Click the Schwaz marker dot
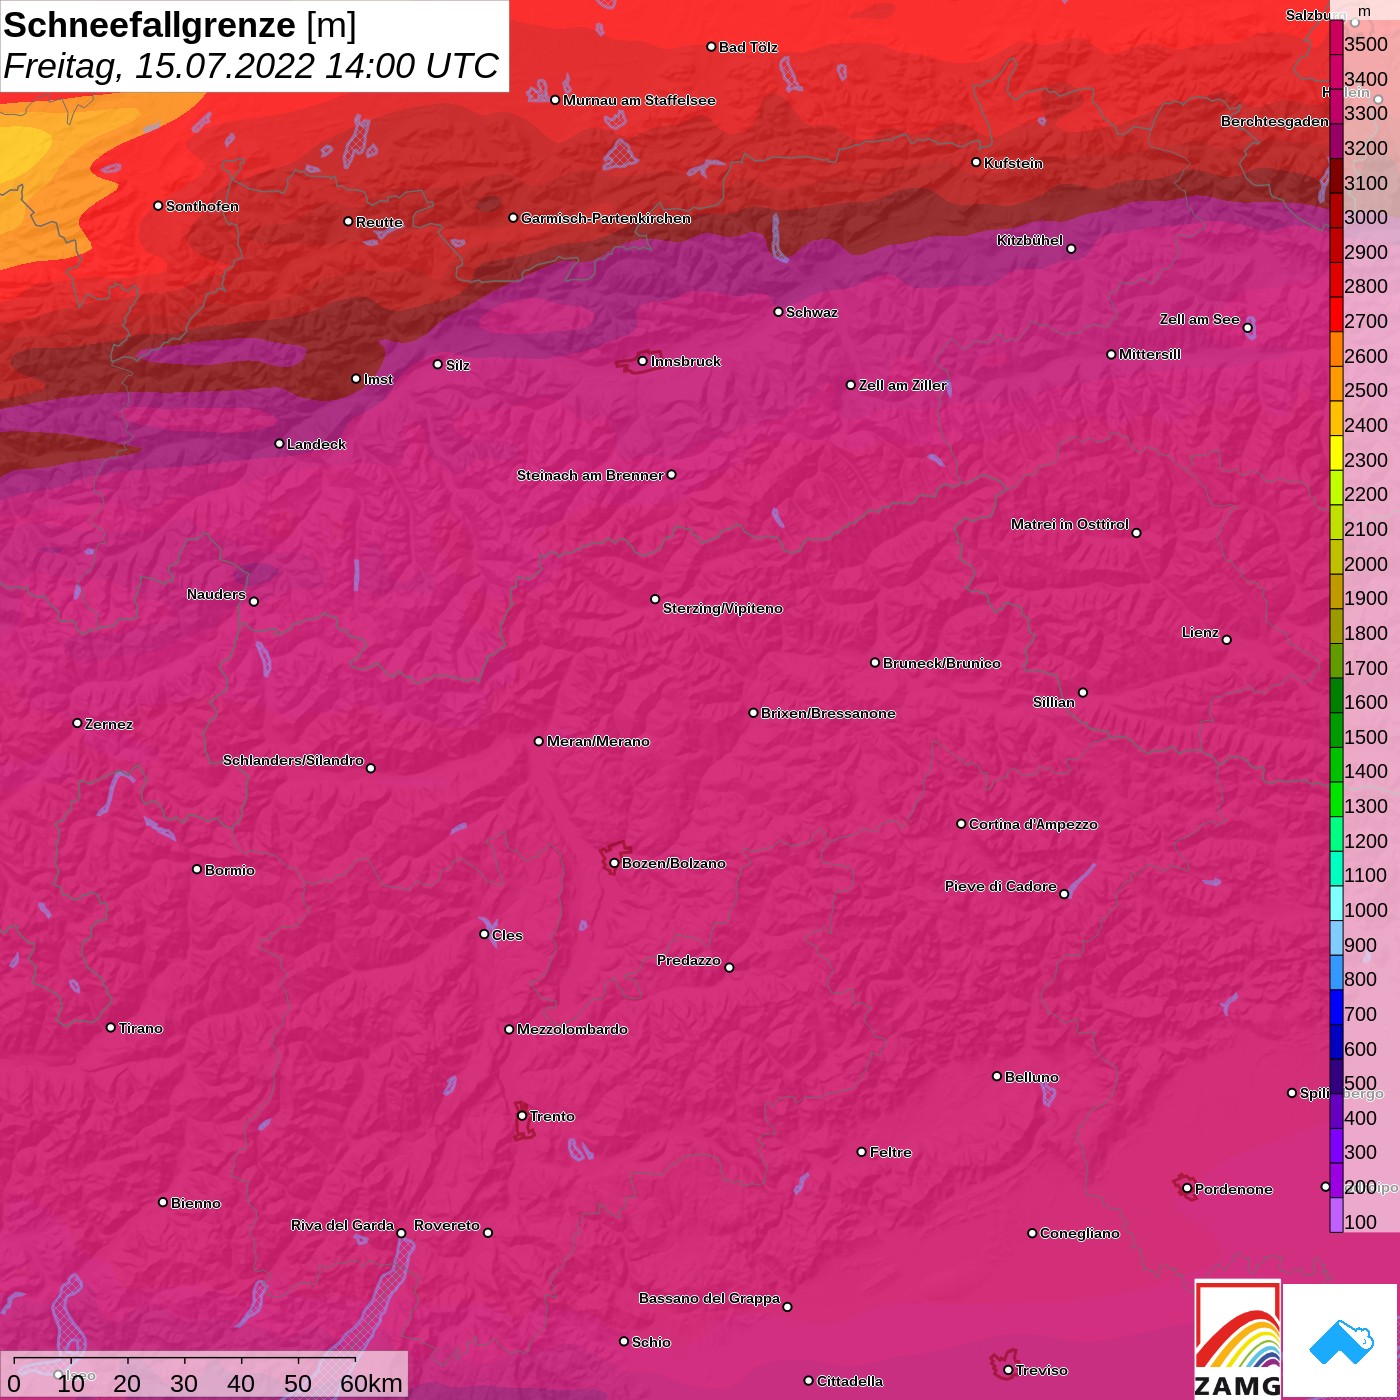Screen dimensions: 1400x1400 (778, 312)
